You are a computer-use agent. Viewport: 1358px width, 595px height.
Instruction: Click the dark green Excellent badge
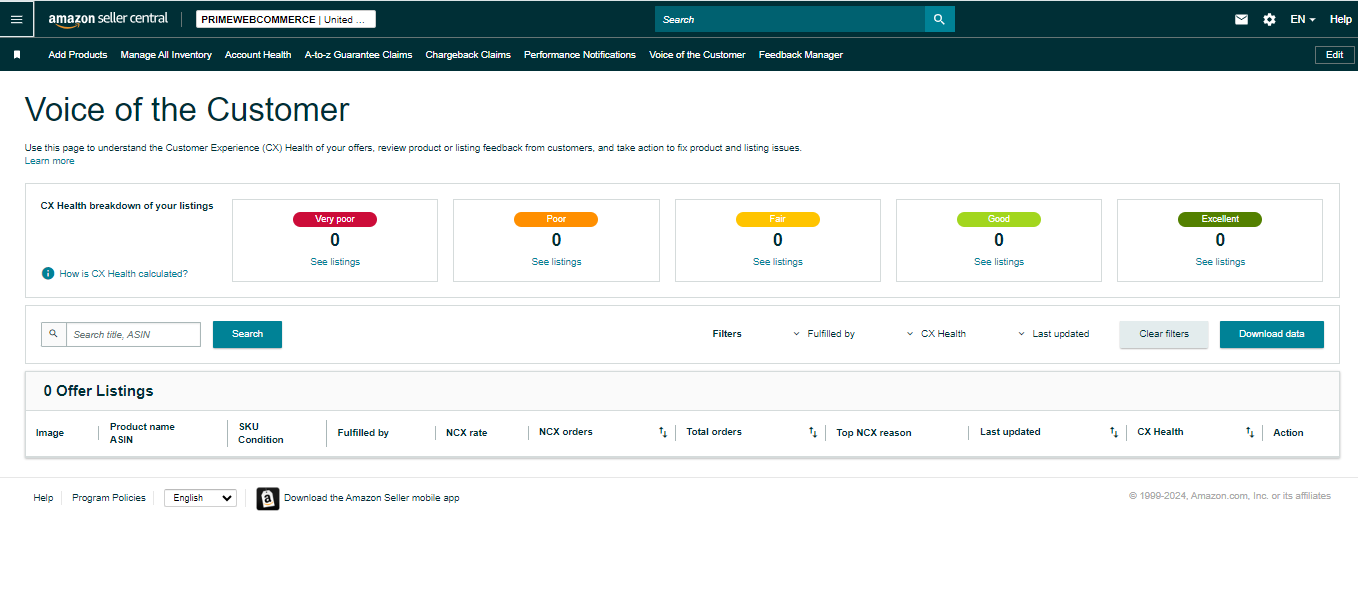(1220, 219)
